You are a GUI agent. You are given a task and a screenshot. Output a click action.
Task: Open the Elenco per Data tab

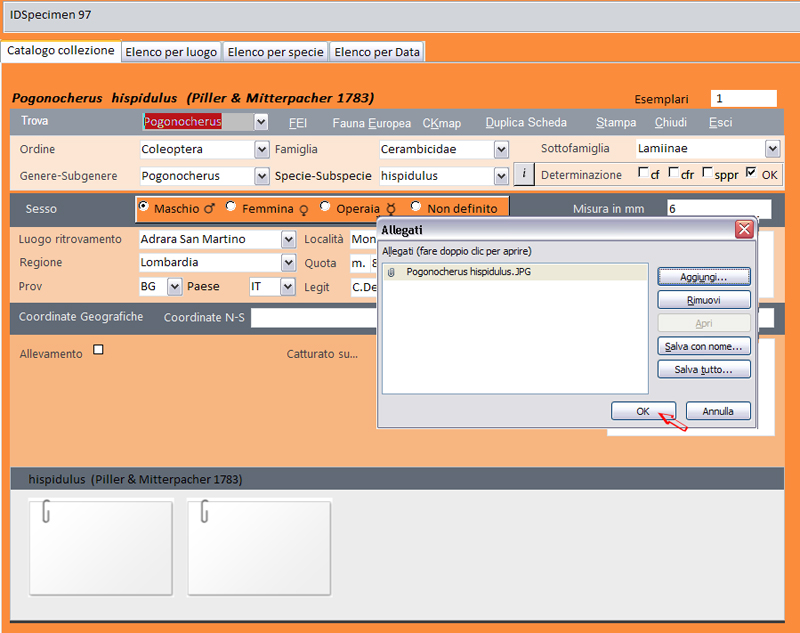(x=377, y=52)
